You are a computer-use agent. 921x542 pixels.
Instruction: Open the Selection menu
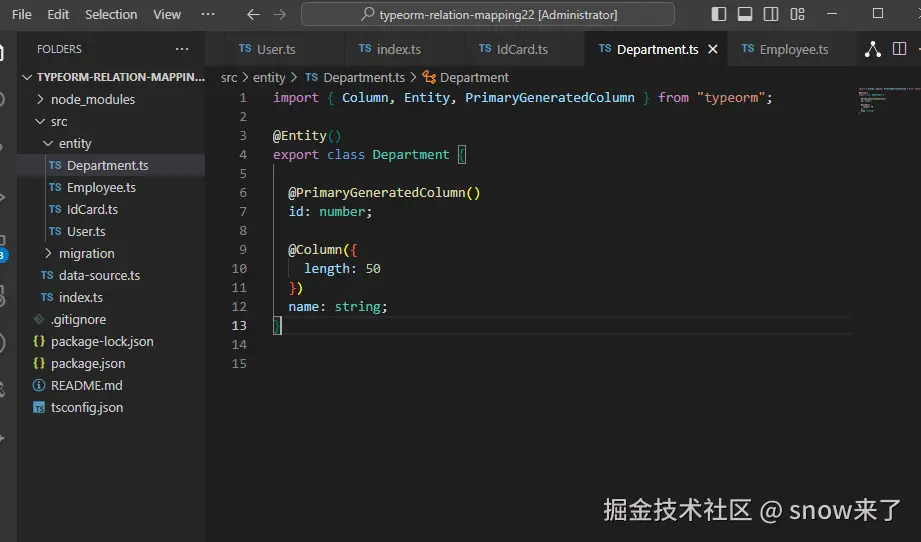tap(111, 14)
